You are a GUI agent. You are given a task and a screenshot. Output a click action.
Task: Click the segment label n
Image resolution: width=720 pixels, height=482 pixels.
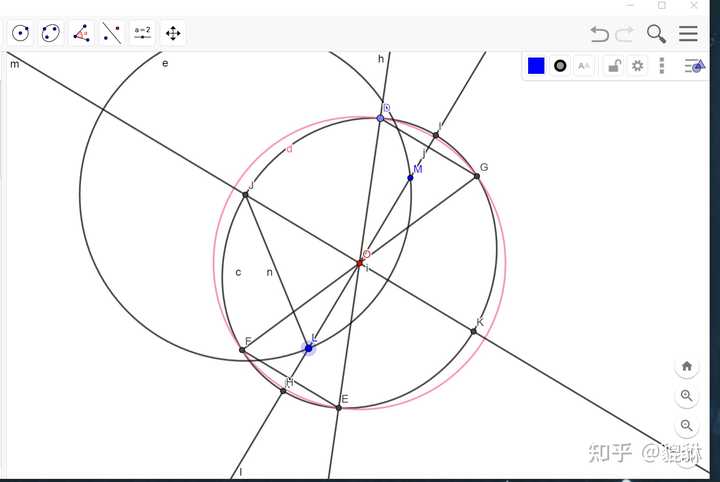tap(270, 272)
